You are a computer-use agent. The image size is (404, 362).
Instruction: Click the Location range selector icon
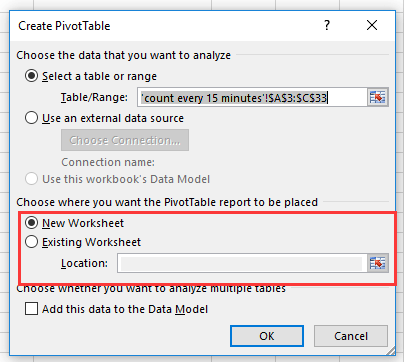(377, 263)
